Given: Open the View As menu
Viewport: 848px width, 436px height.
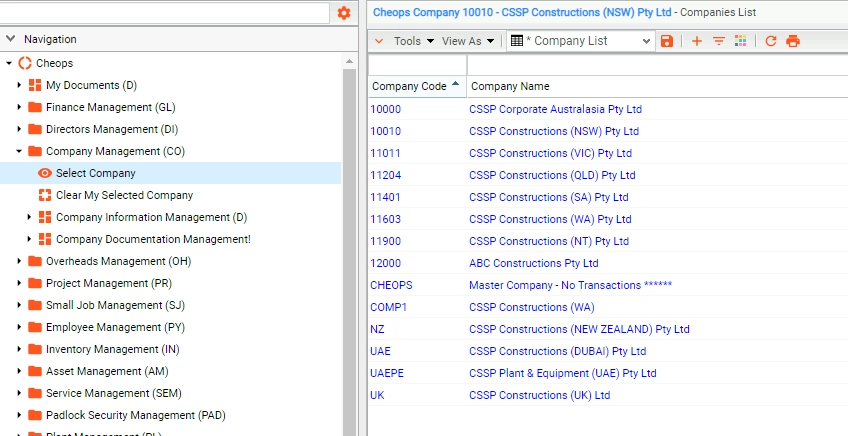Looking at the screenshot, I should (x=468, y=41).
